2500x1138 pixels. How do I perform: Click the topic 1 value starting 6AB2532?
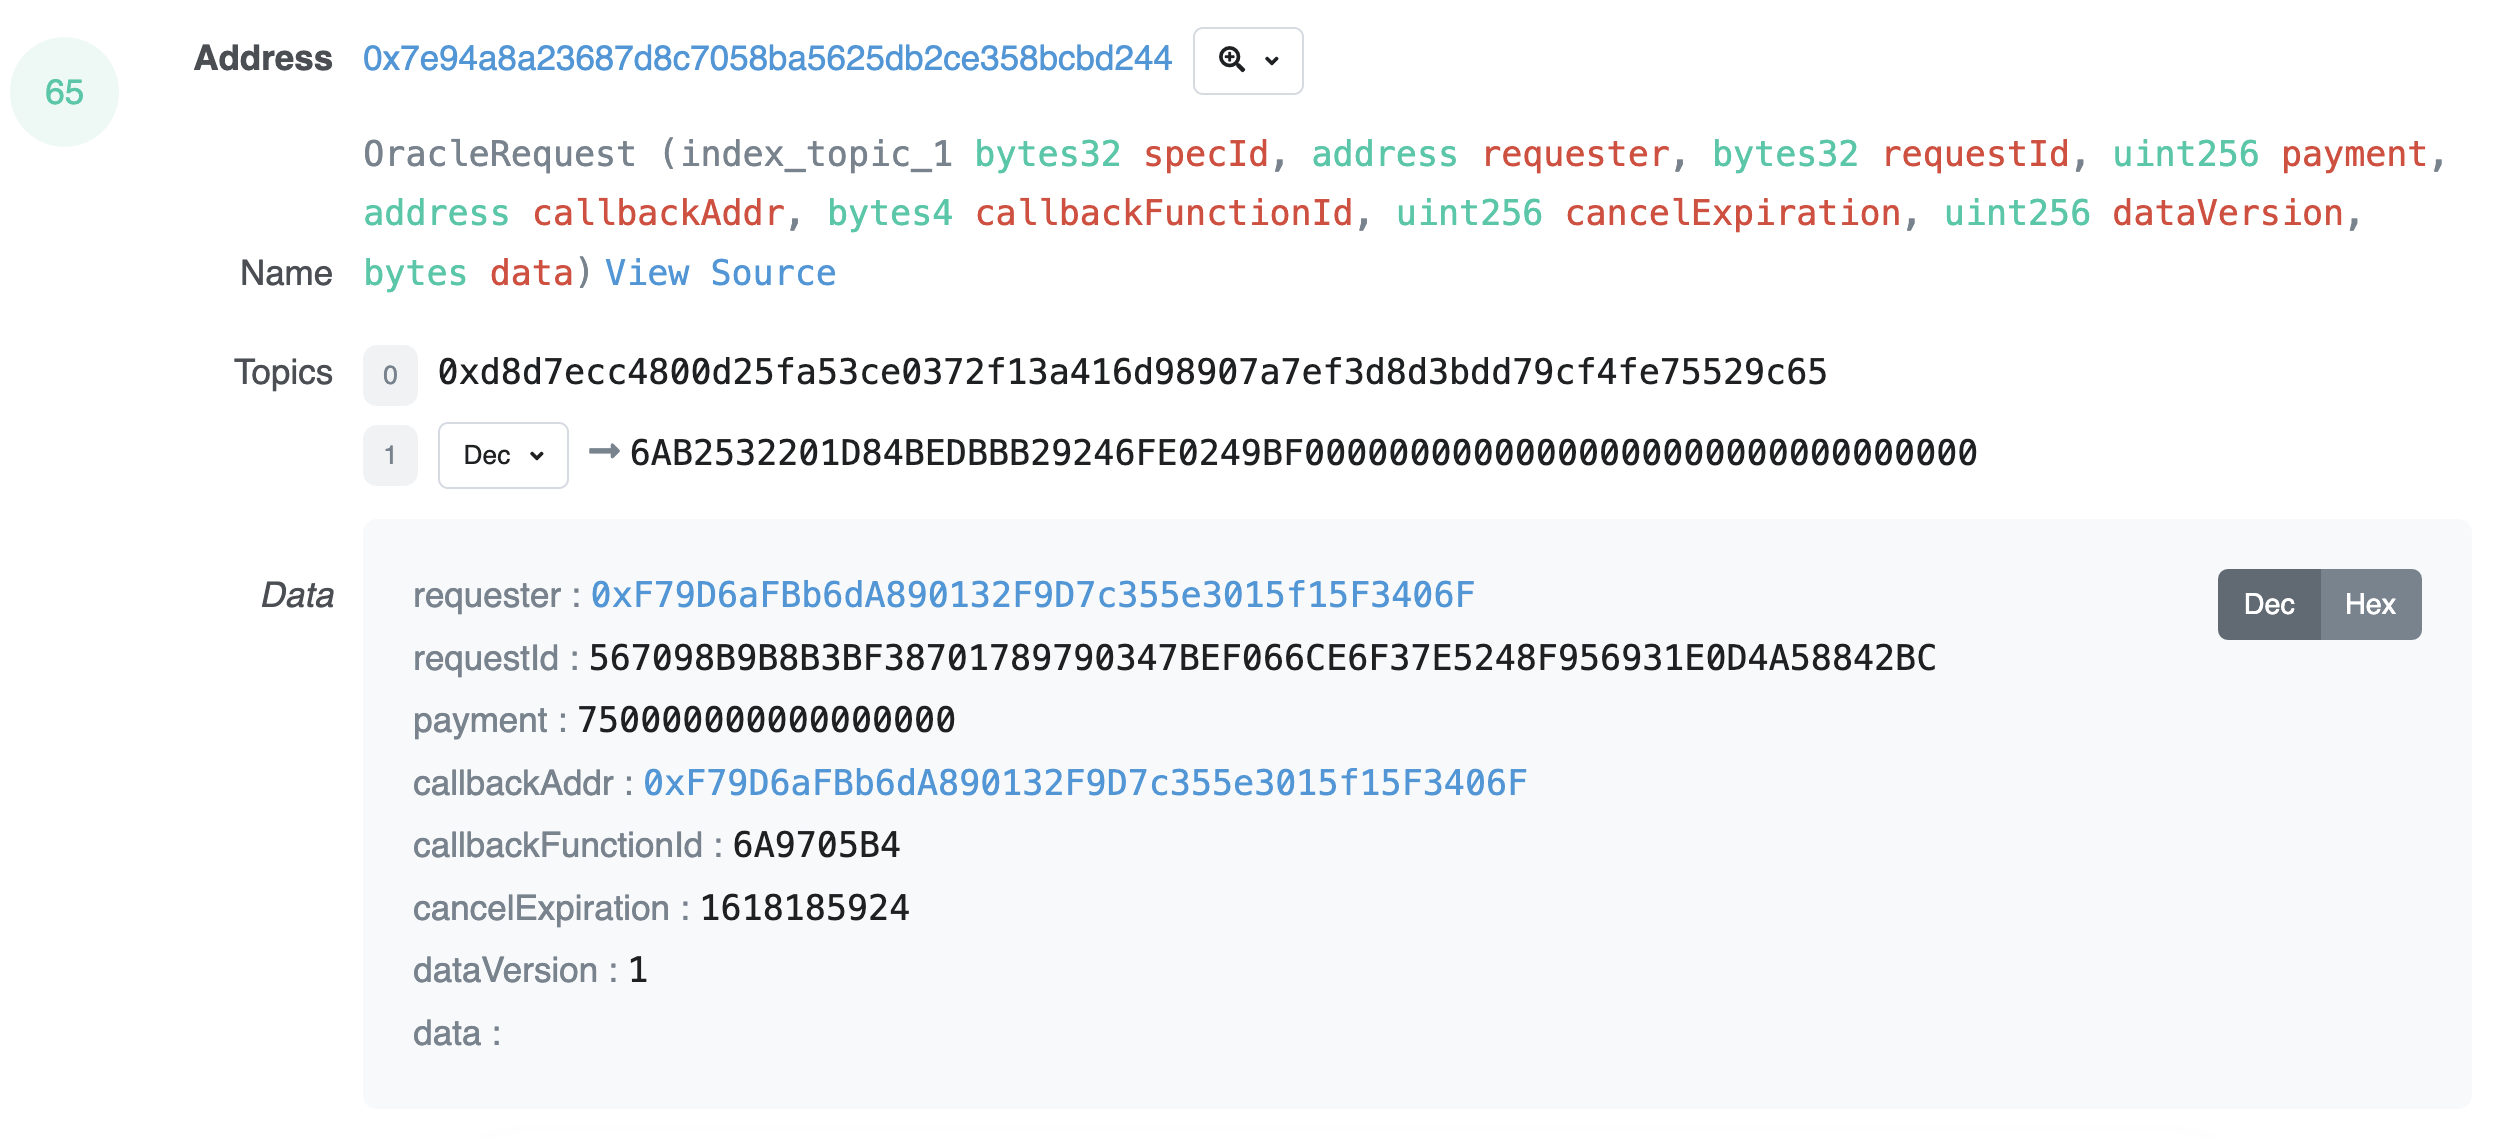pyautogui.click(x=1303, y=453)
